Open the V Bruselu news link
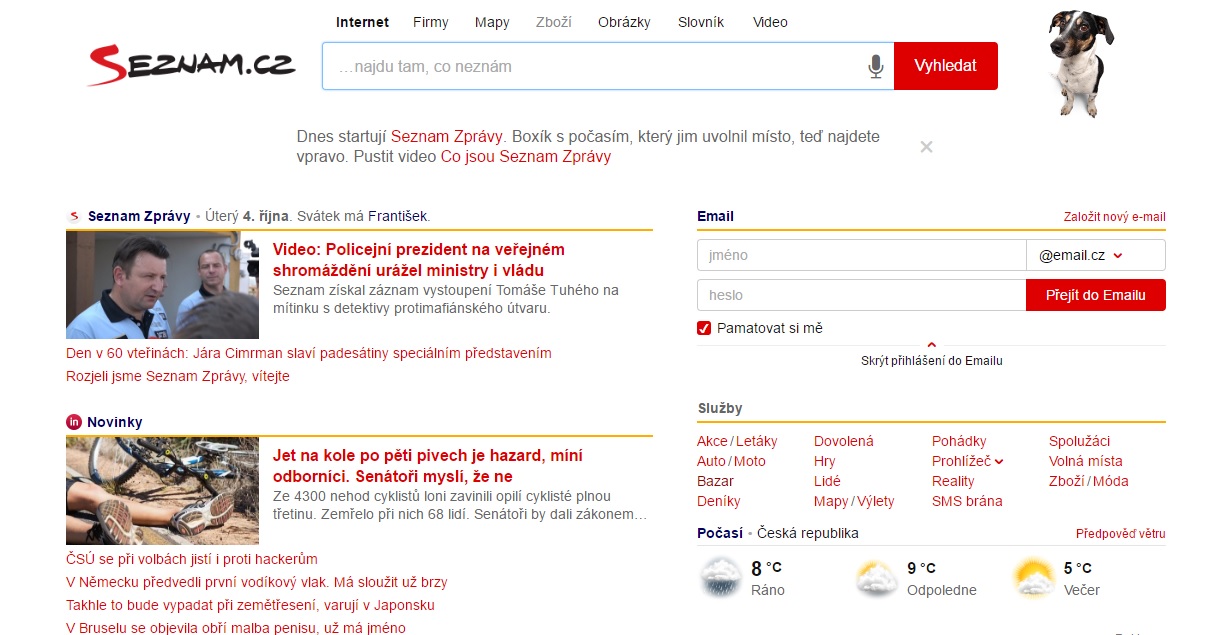 [x=236, y=628]
